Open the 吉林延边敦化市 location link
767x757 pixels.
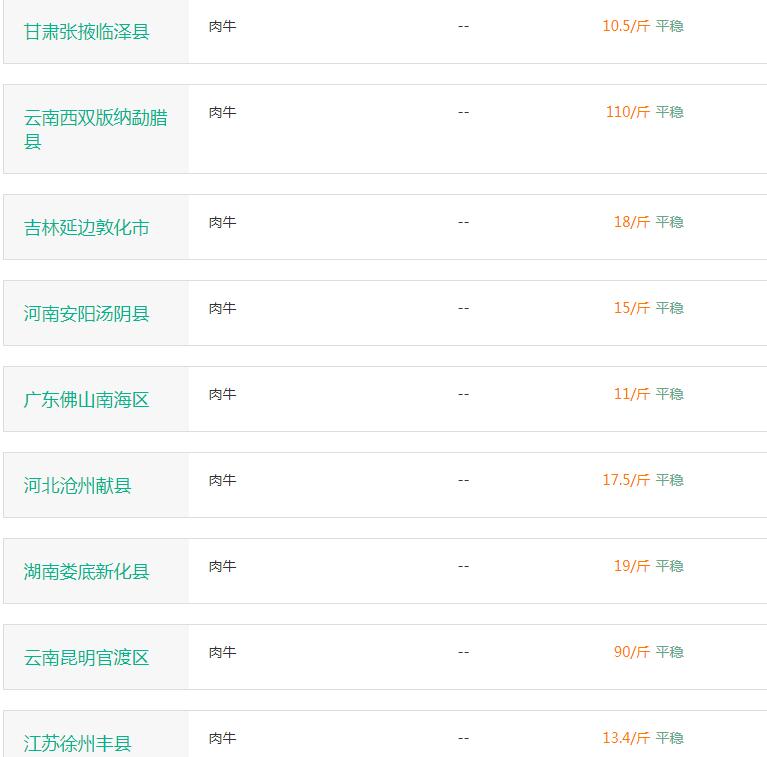[87, 227]
